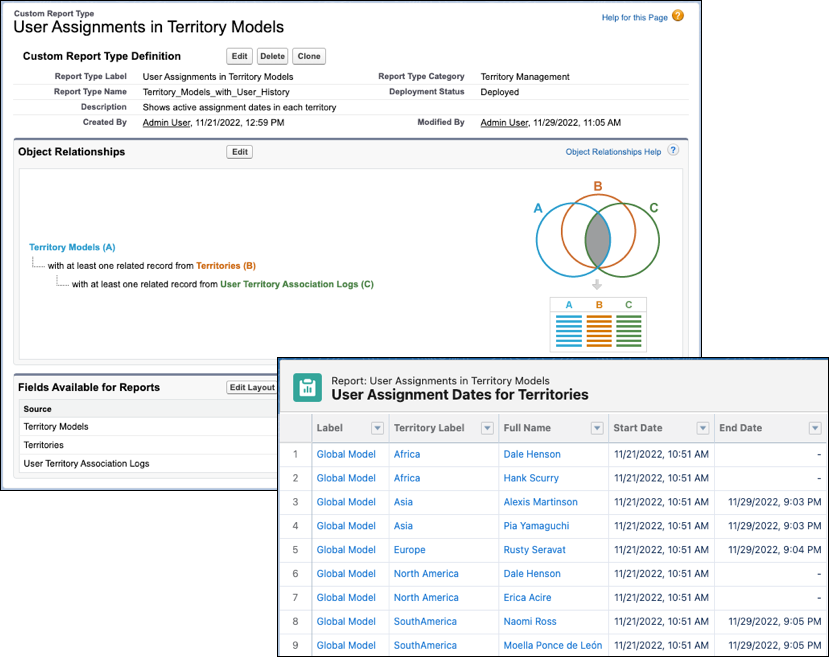Image resolution: width=829 pixels, height=657 pixels.
Task: Open SouthAmerica link in Naomi Ross row
Action: [x=425, y=622]
